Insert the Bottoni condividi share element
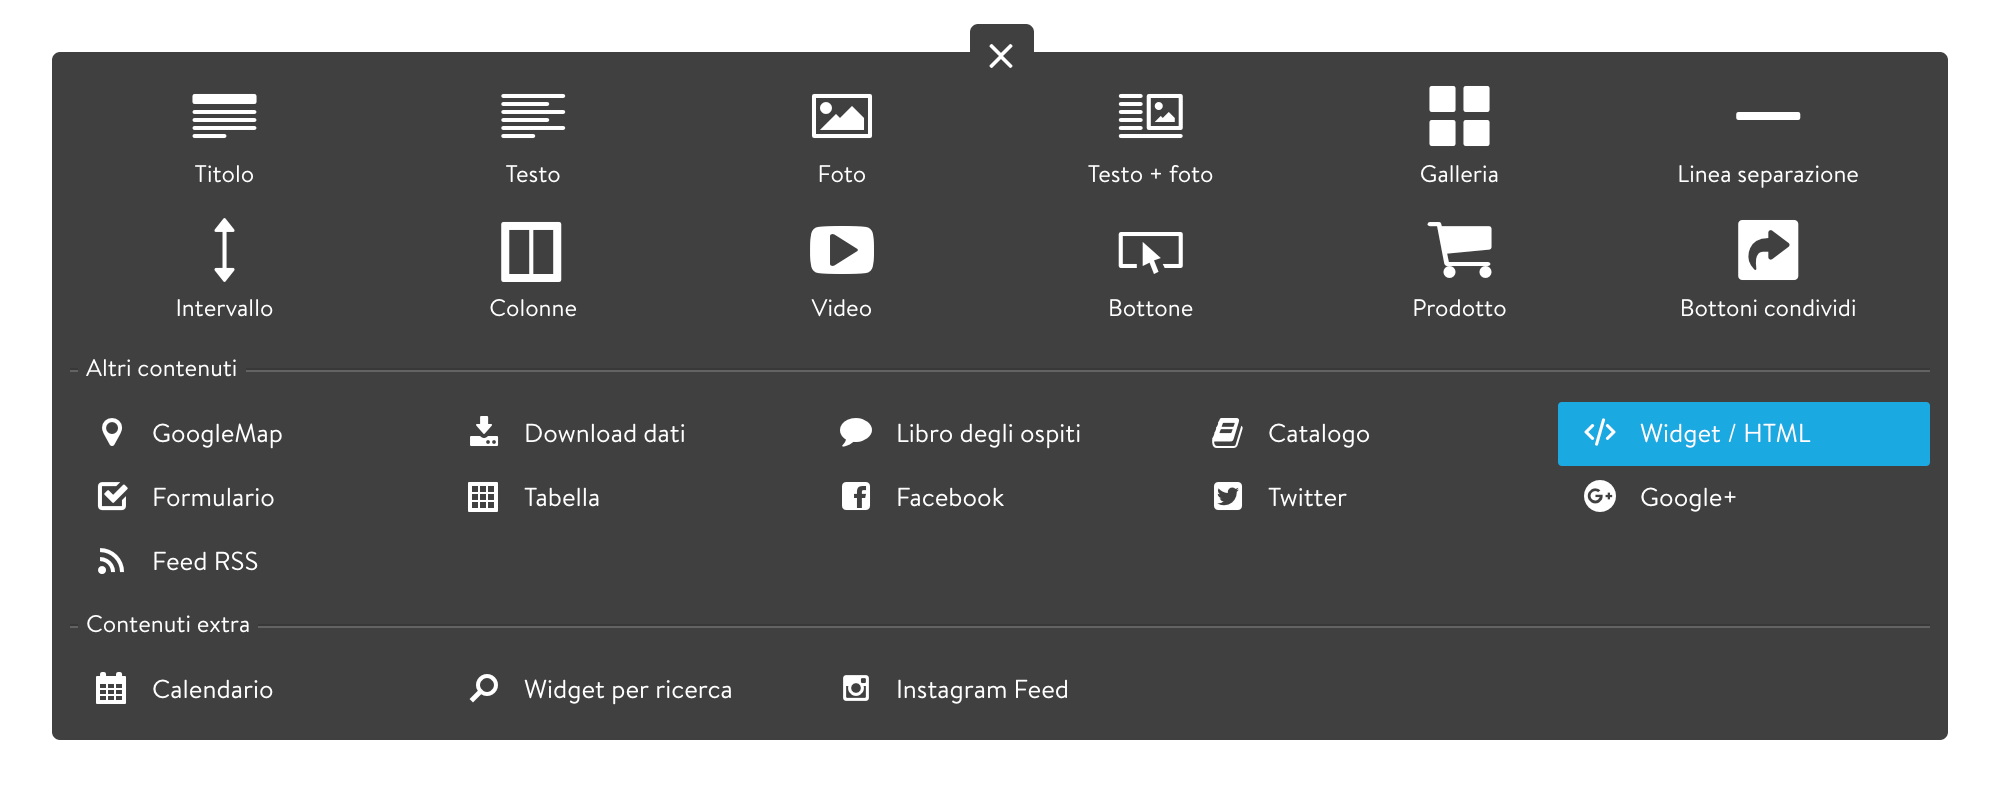The height and width of the screenshot is (790, 2000). point(1767,268)
